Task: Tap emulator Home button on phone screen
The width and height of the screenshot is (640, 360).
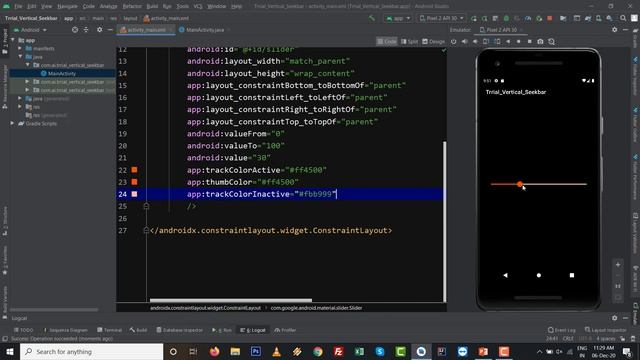Action: (539, 275)
